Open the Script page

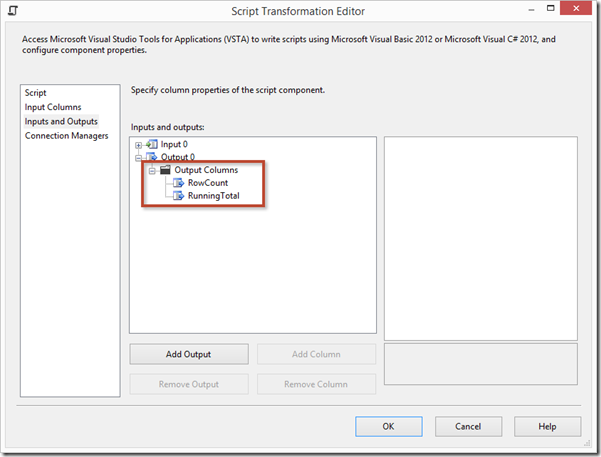point(36,93)
